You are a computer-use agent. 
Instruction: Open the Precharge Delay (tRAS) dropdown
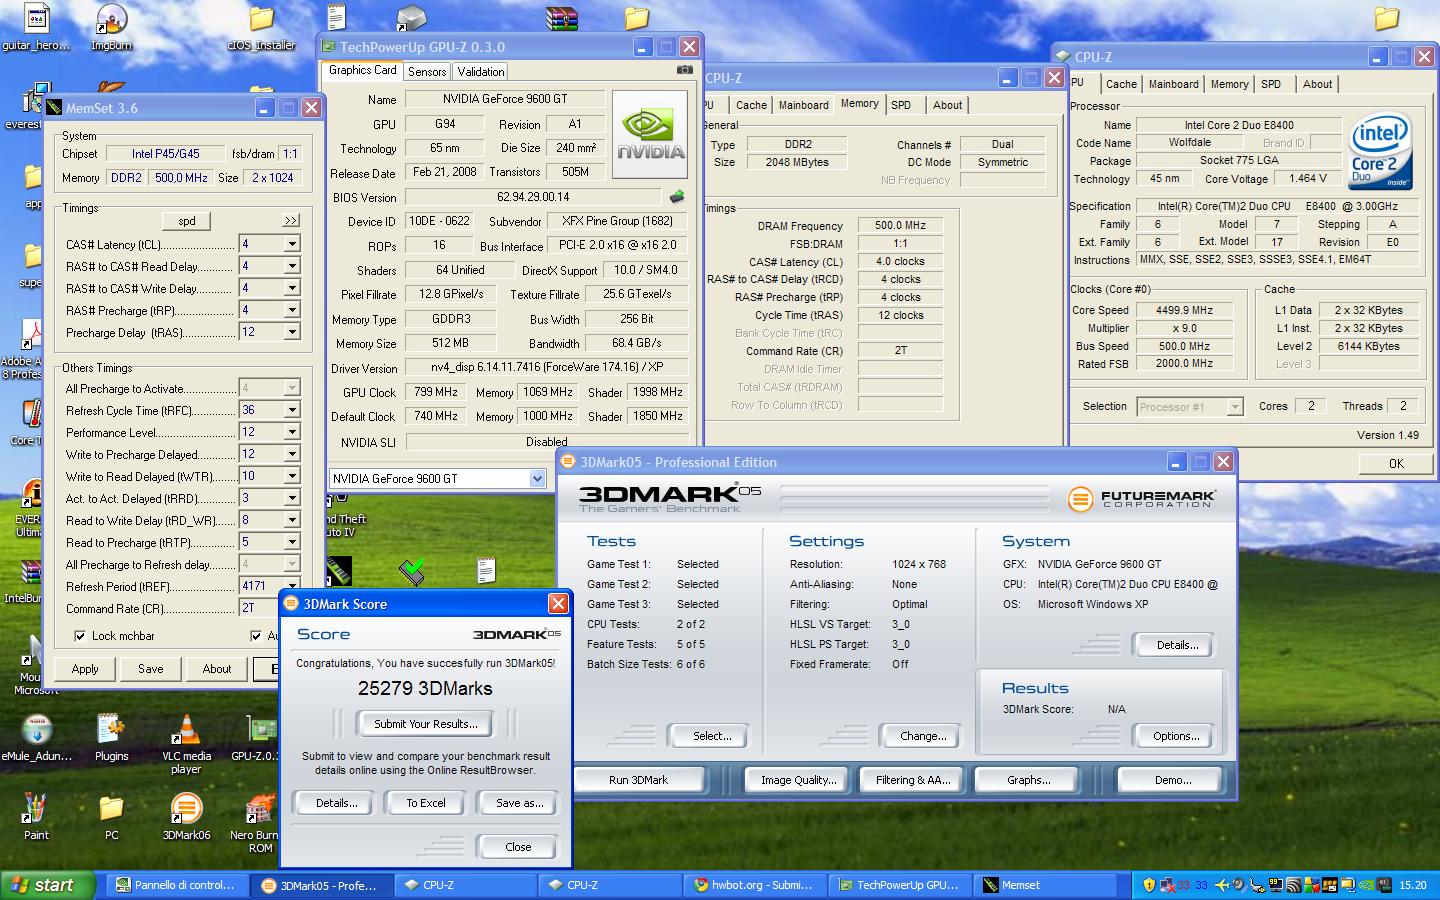pos(291,332)
